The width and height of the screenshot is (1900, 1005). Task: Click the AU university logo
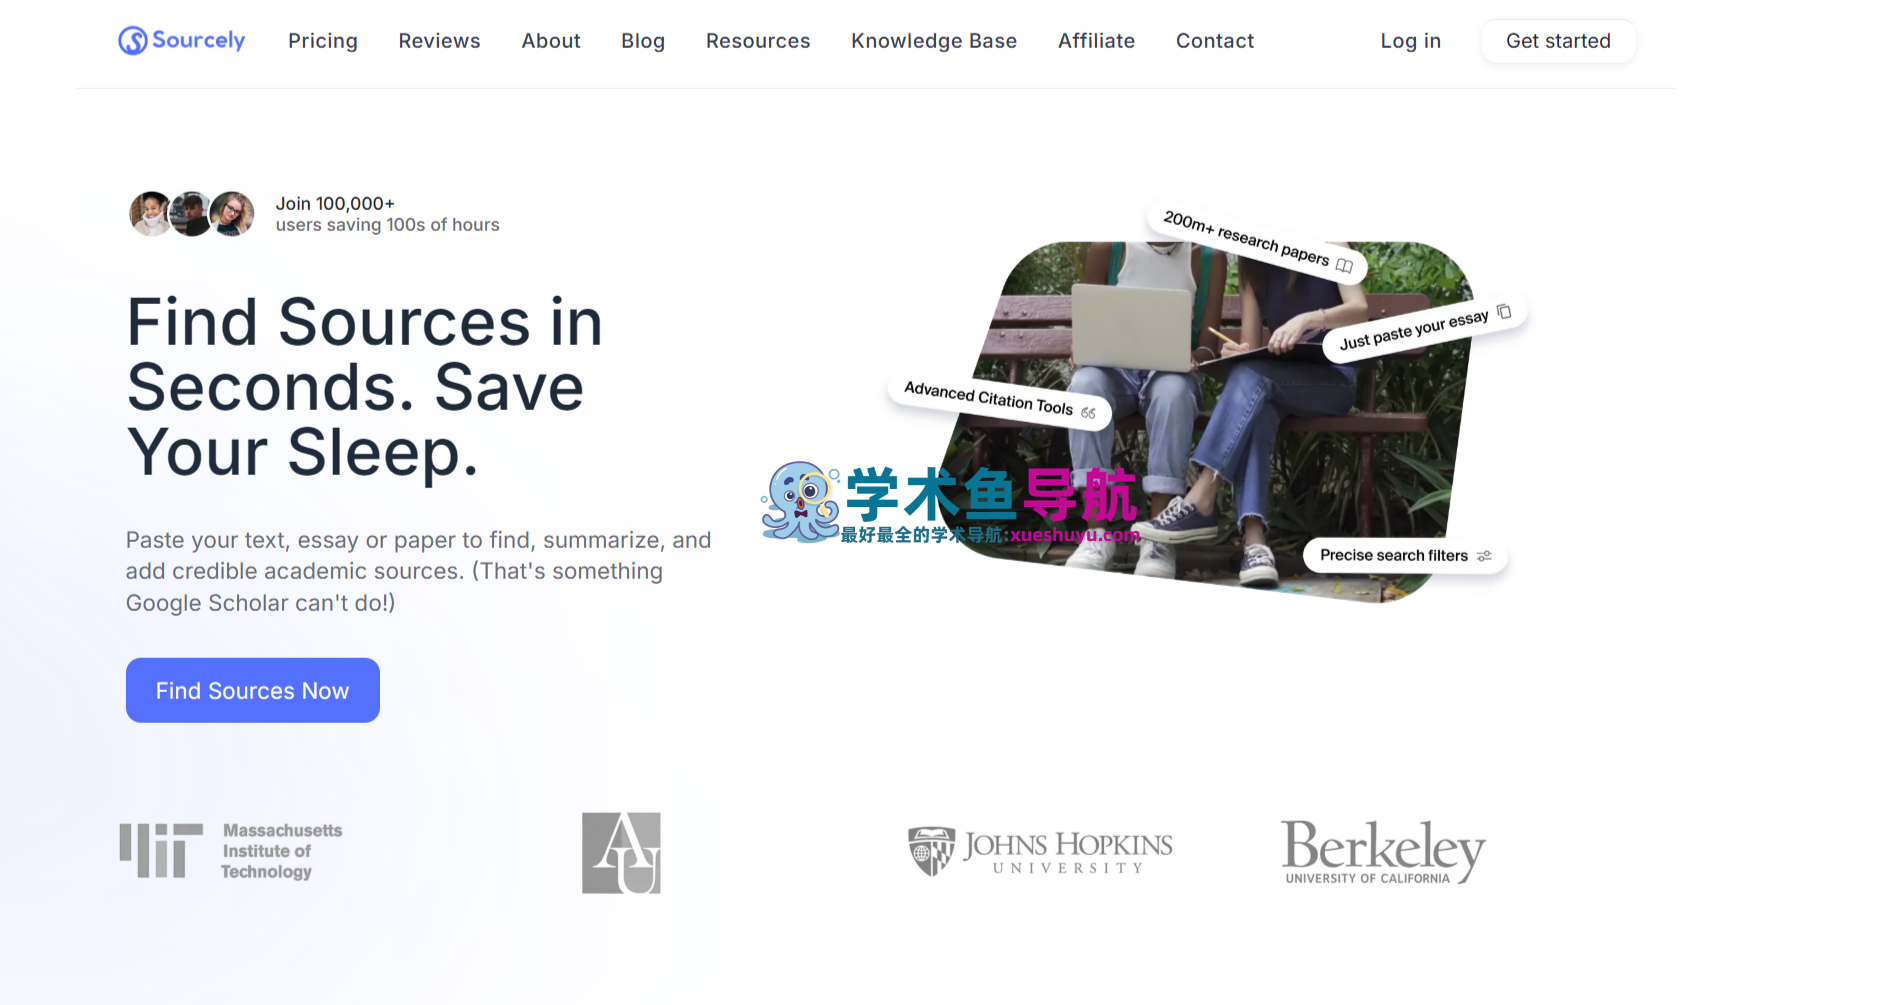[x=621, y=853]
